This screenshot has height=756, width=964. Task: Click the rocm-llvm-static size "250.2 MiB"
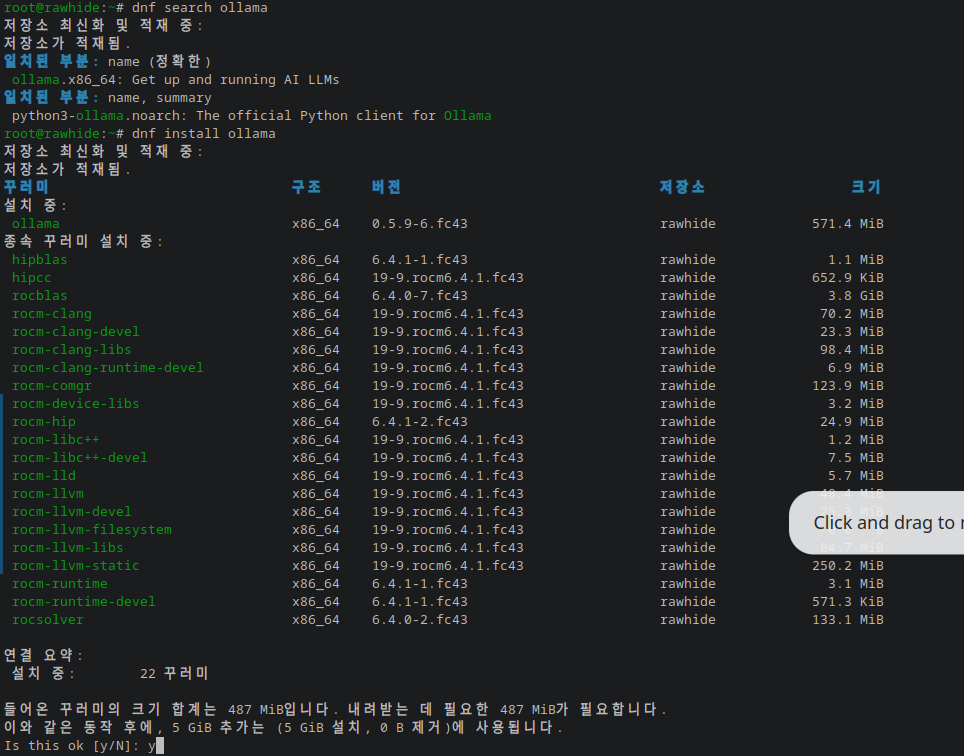click(848, 566)
